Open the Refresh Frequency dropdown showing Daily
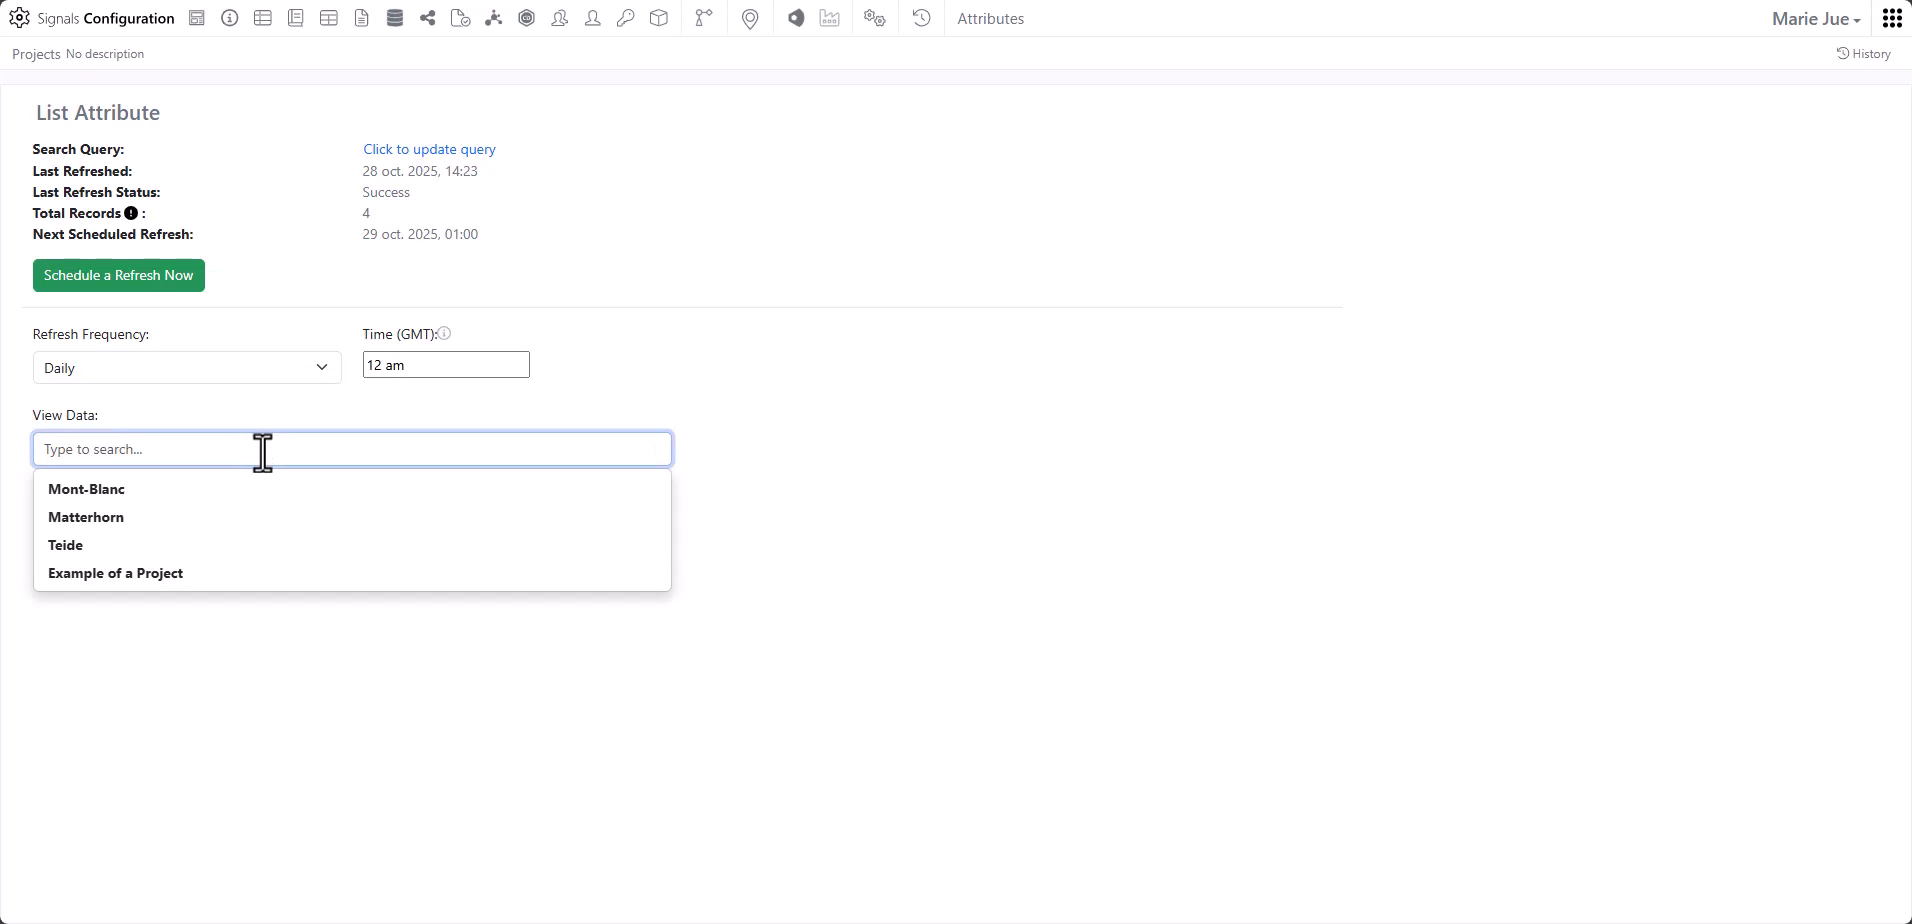The width and height of the screenshot is (1912, 924). coord(186,367)
